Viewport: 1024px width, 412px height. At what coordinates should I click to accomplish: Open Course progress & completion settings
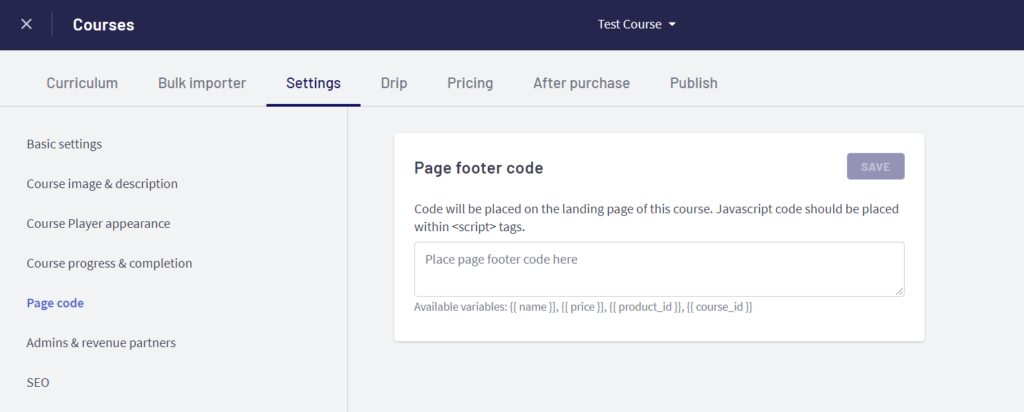coord(109,263)
